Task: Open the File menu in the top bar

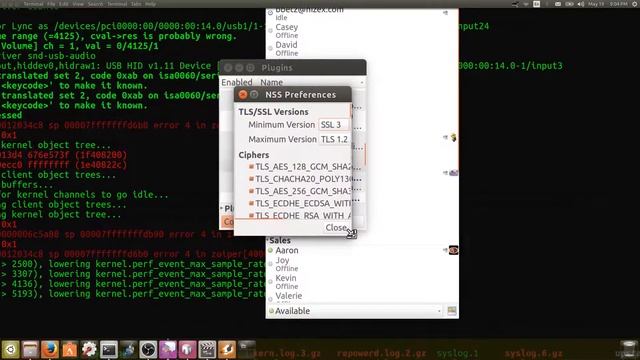Action: coord(51,4)
